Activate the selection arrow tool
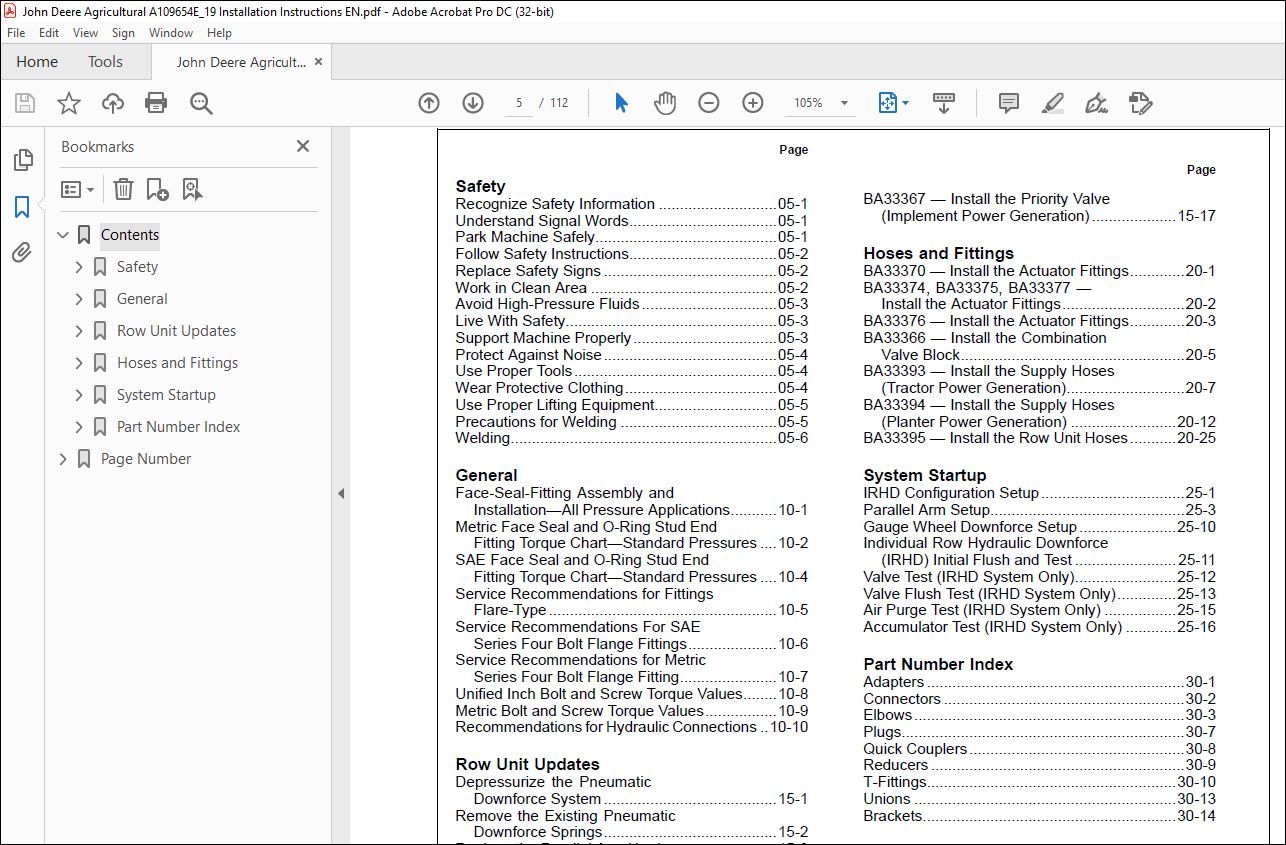 pyautogui.click(x=621, y=103)
